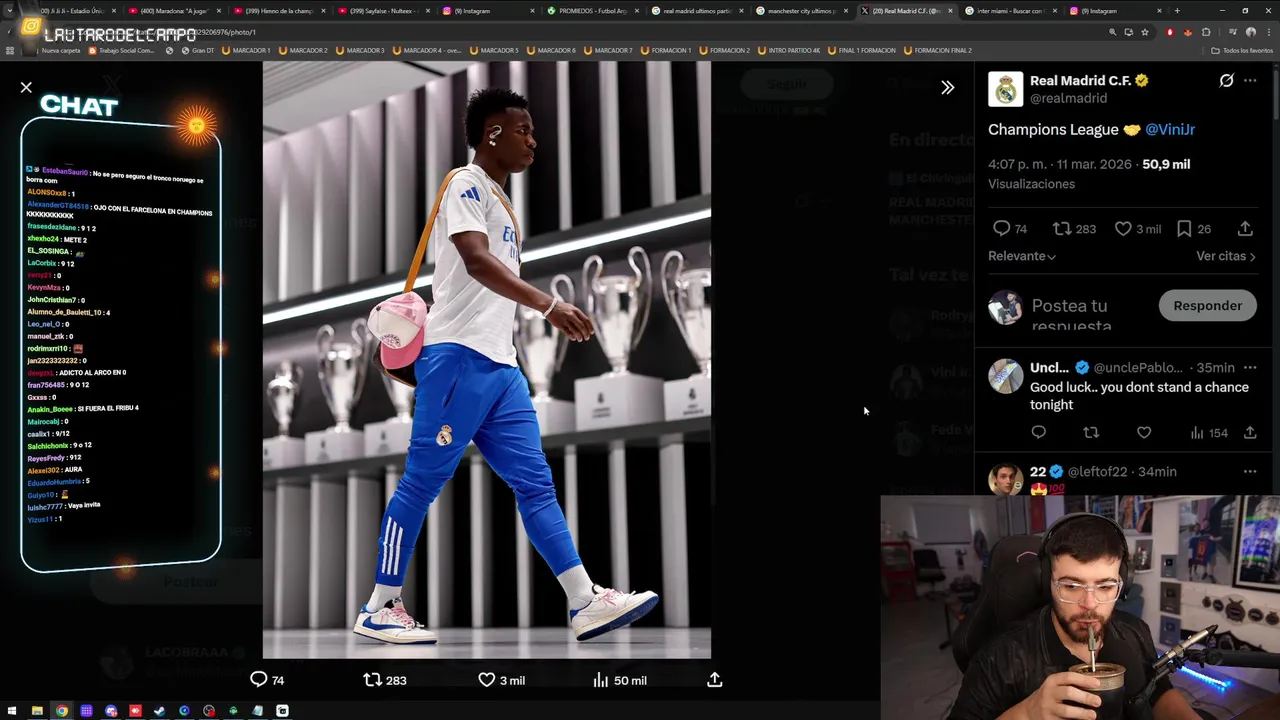Share unclePablo's comment
The width and height of the screenshot is (1280, 720).
(1250, 433)
